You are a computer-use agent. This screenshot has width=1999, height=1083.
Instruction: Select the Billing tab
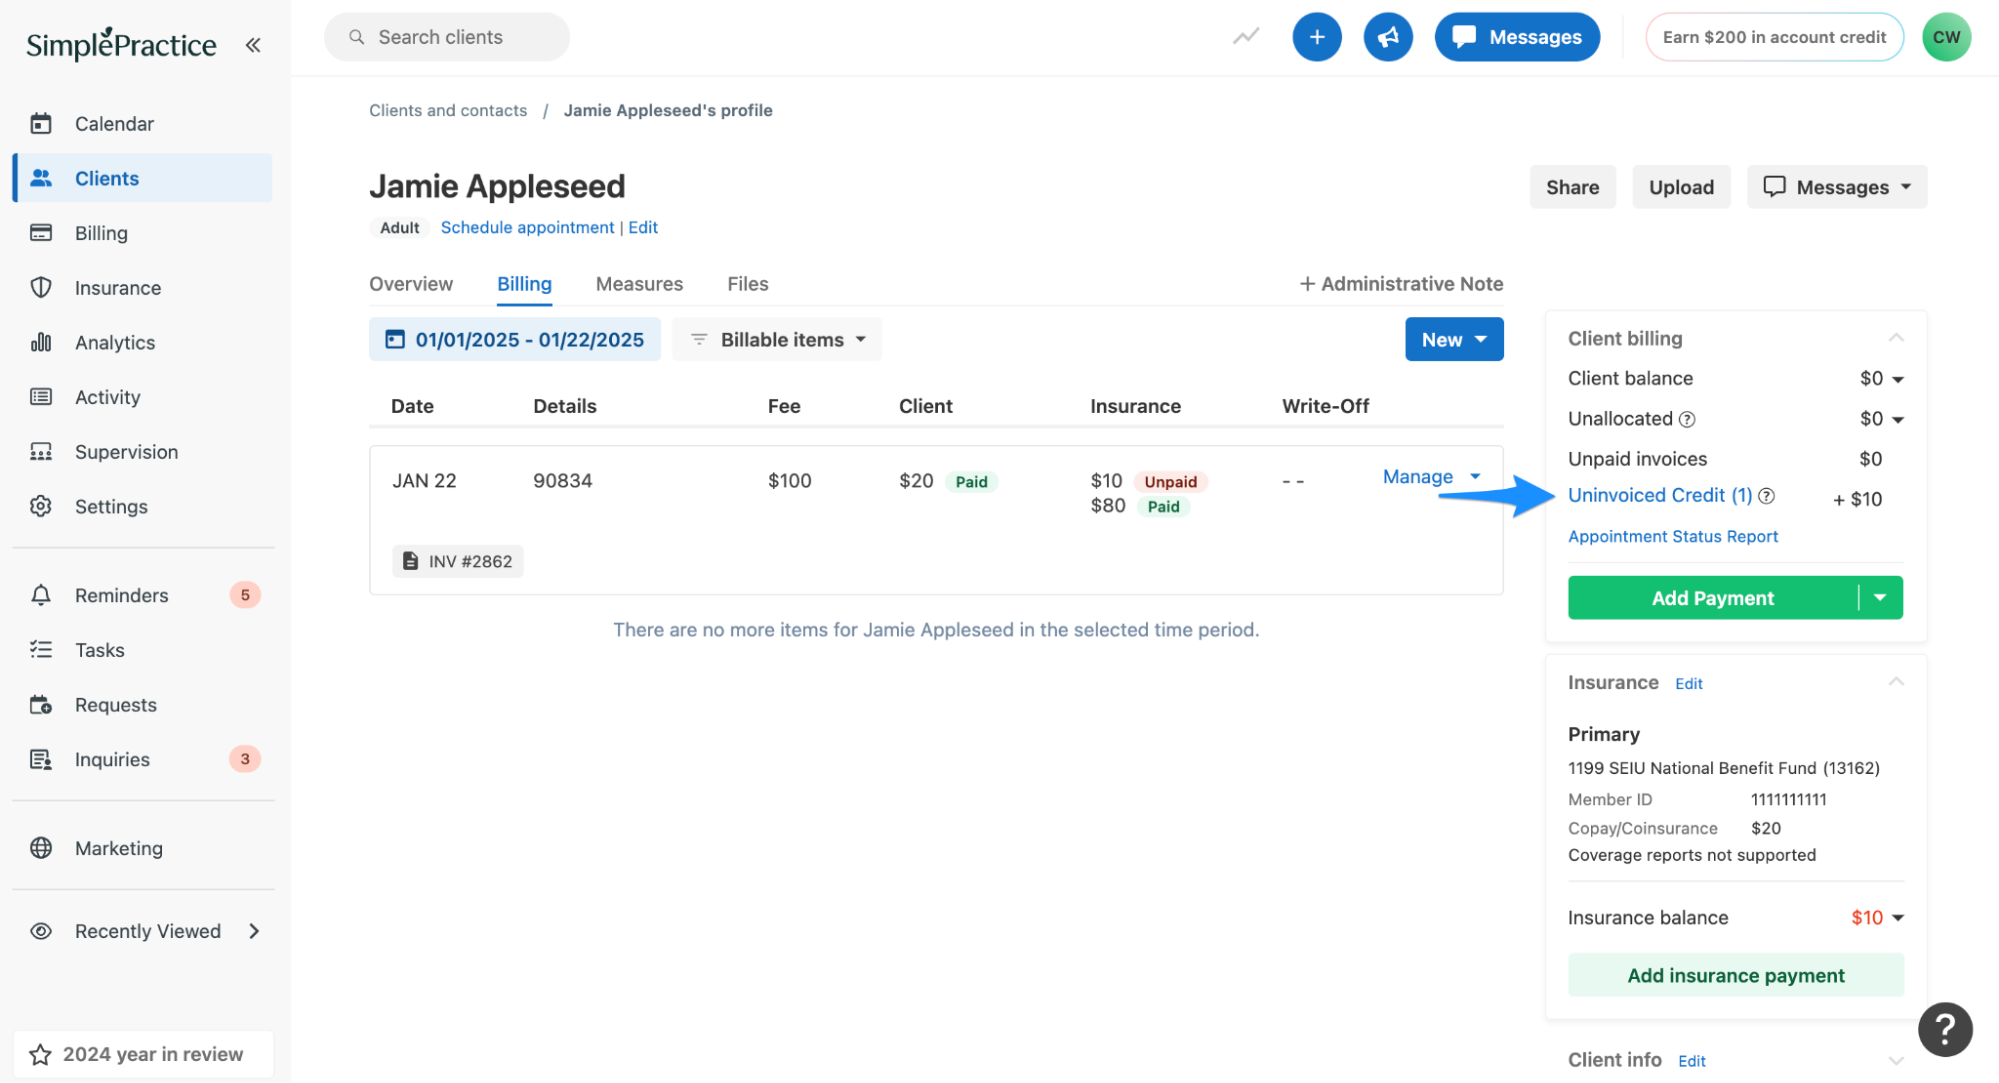click(524, 284)
